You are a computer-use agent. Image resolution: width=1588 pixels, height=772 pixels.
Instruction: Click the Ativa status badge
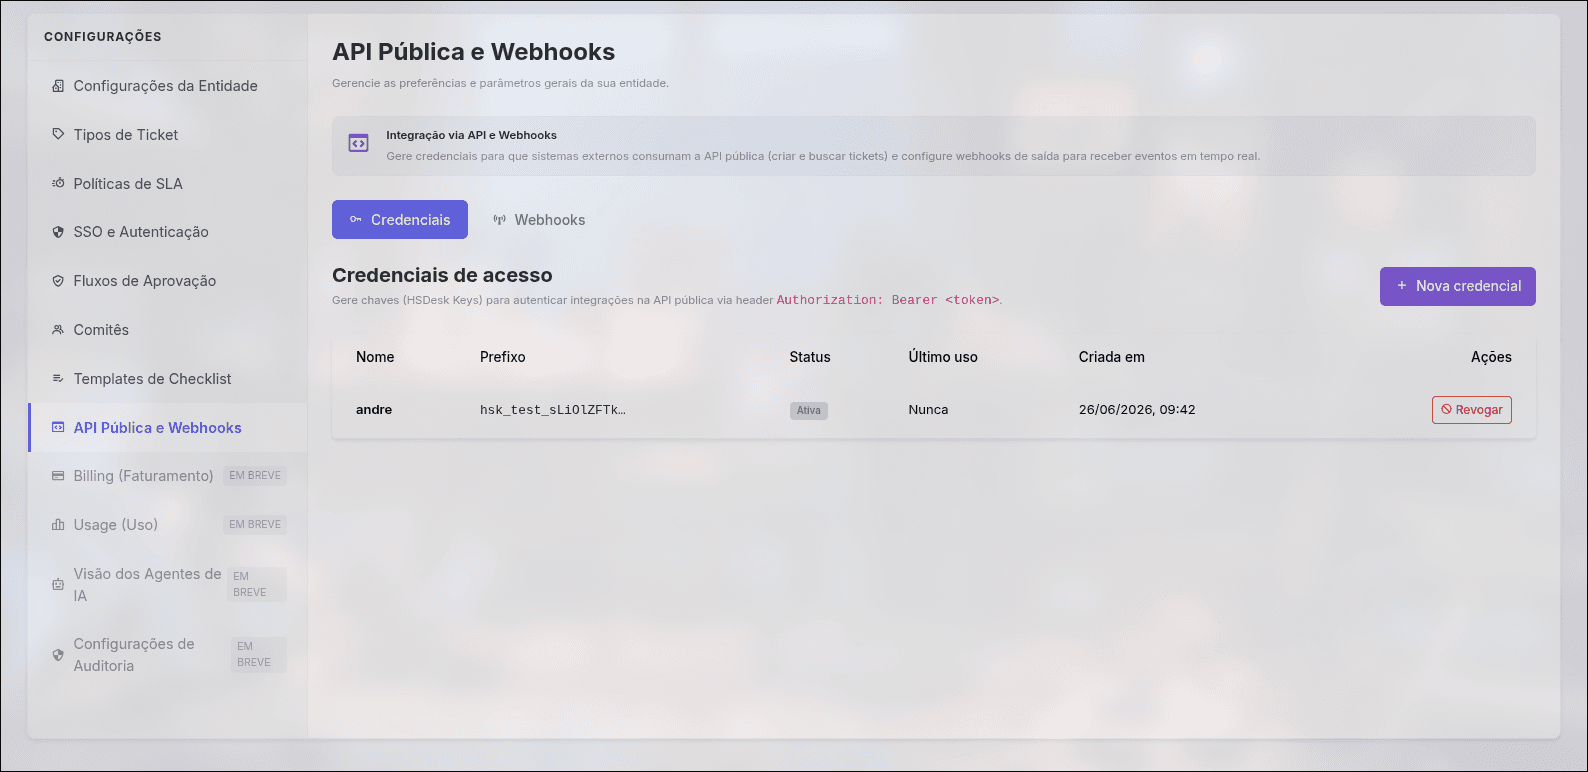click(x=809, y=410)
